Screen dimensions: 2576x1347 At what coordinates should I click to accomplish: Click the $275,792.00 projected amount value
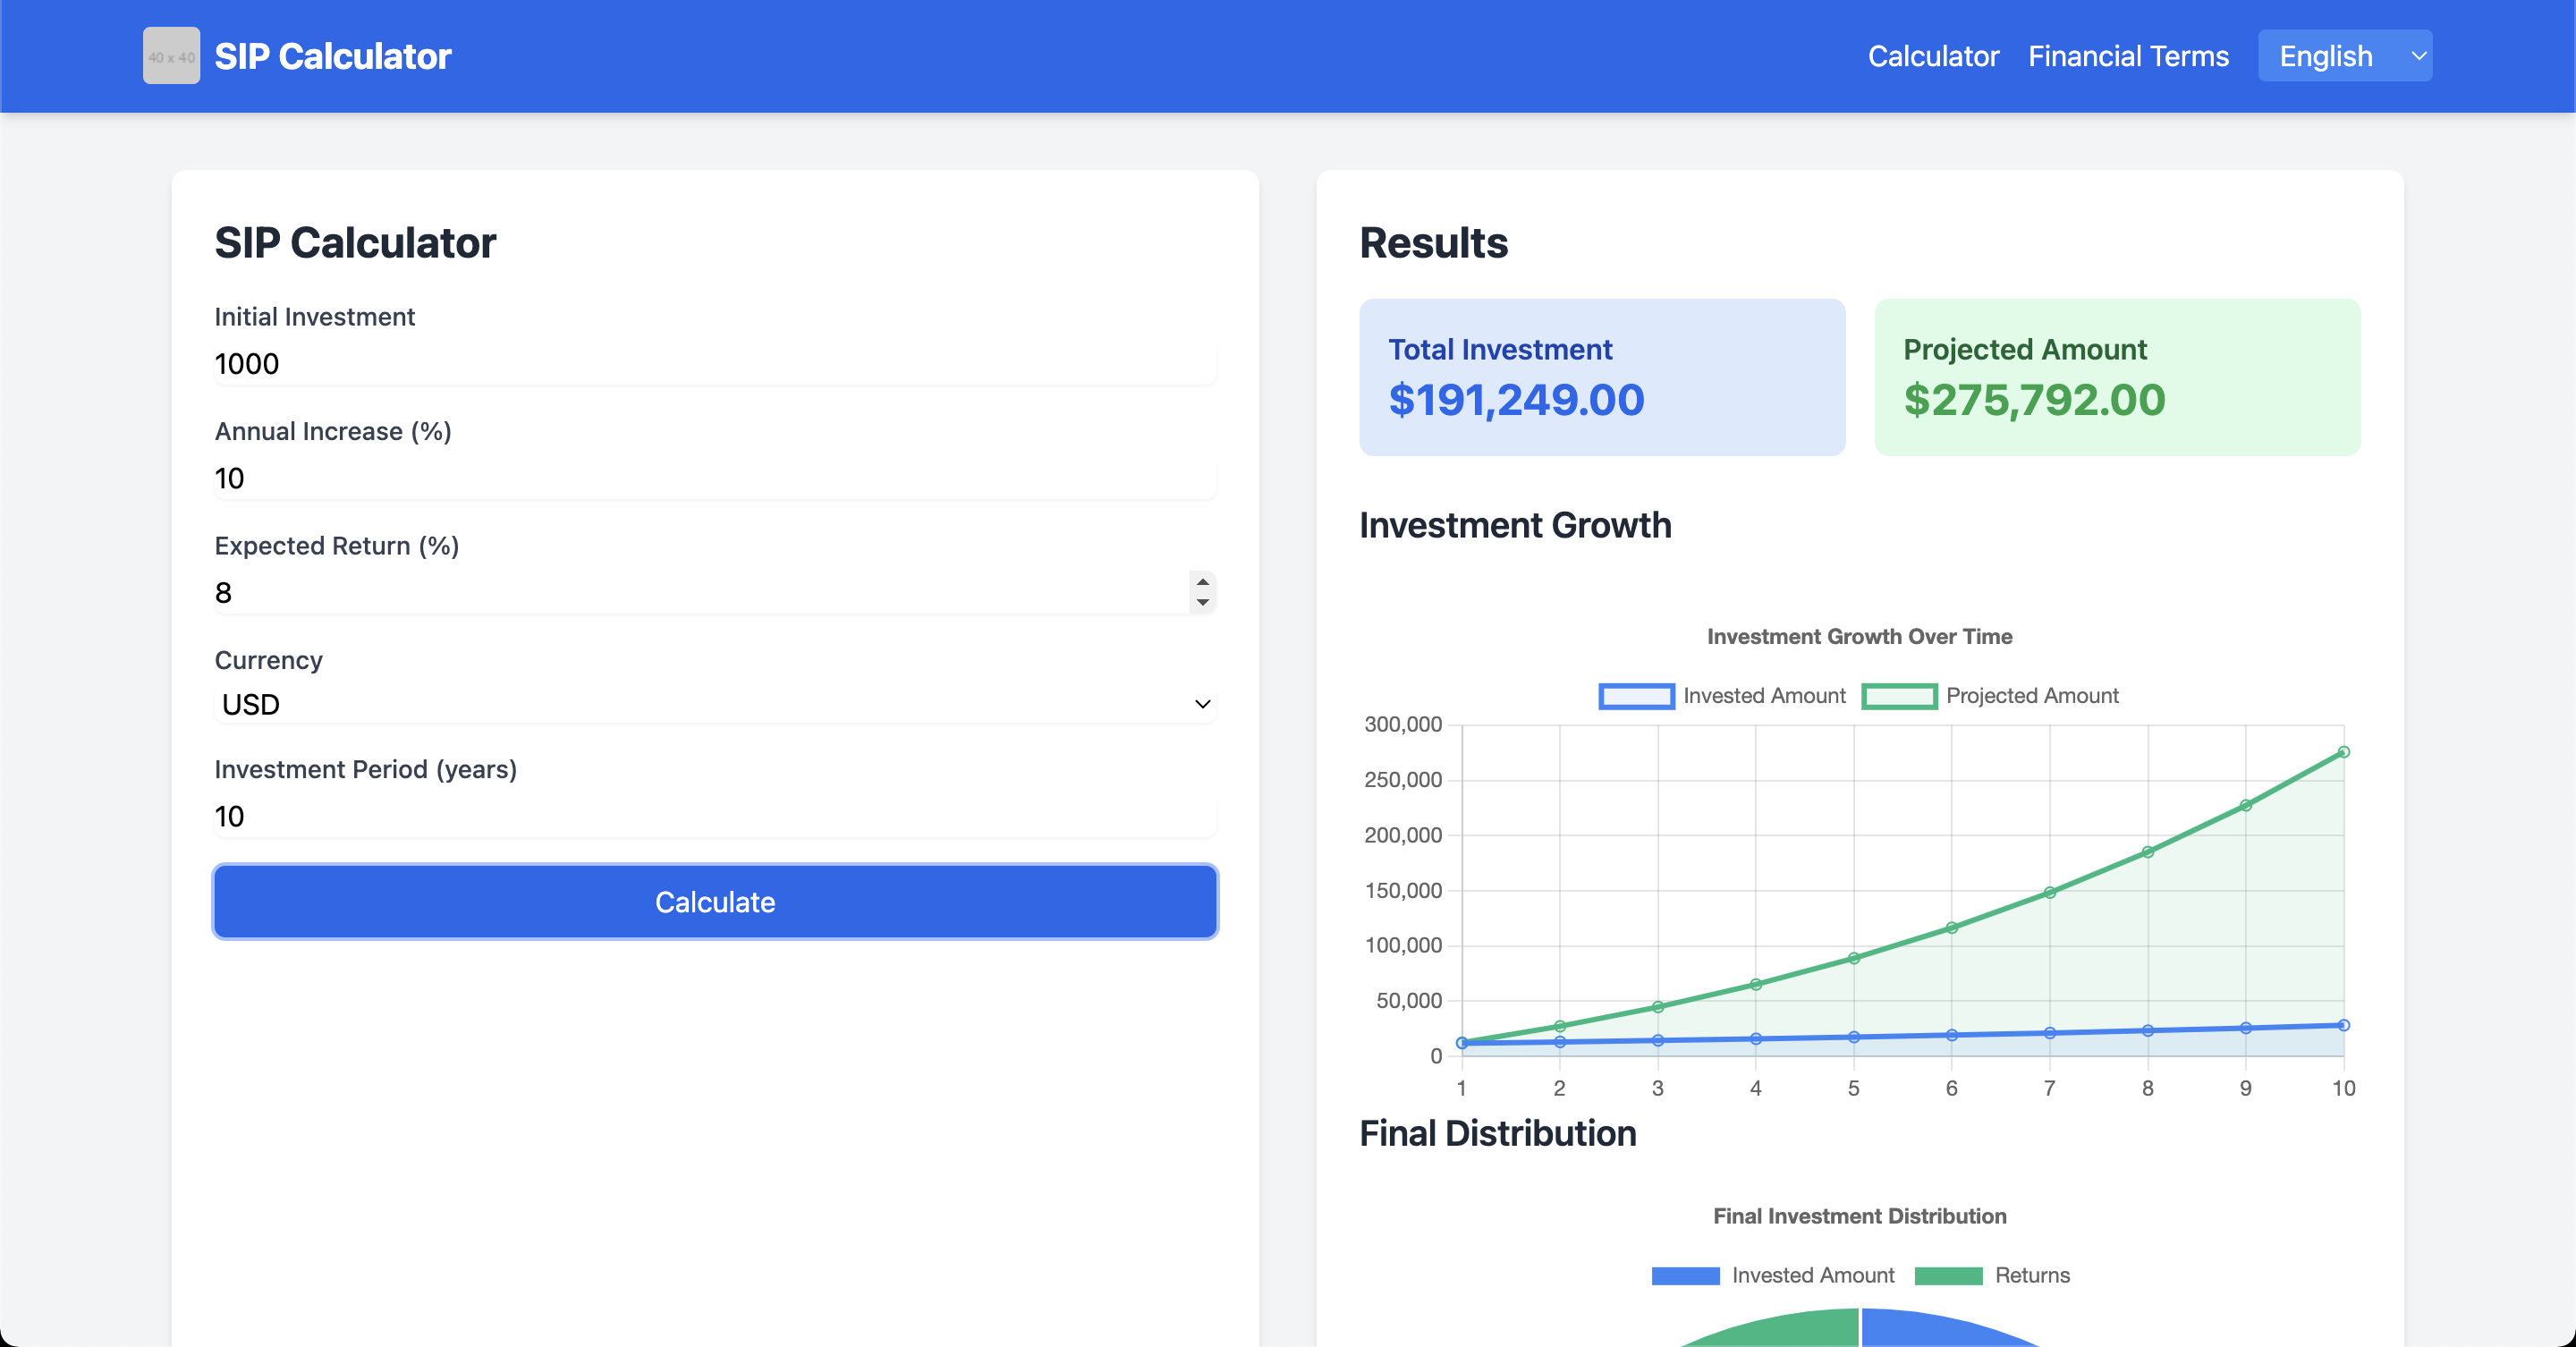coord(2034,400)
